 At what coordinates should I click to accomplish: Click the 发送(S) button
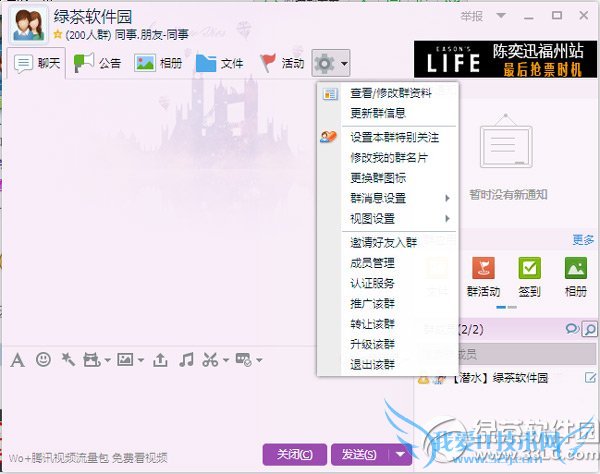[x=359, y=454]
